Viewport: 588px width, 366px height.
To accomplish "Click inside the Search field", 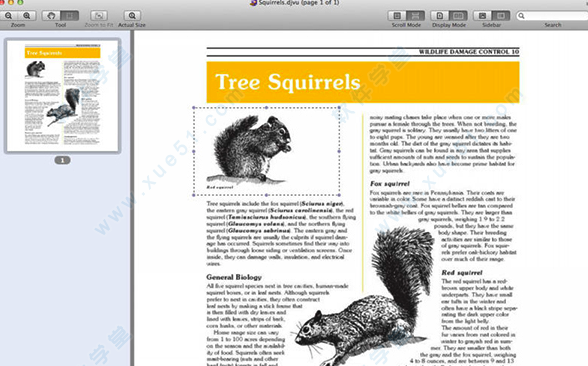I will click(553, 16).
